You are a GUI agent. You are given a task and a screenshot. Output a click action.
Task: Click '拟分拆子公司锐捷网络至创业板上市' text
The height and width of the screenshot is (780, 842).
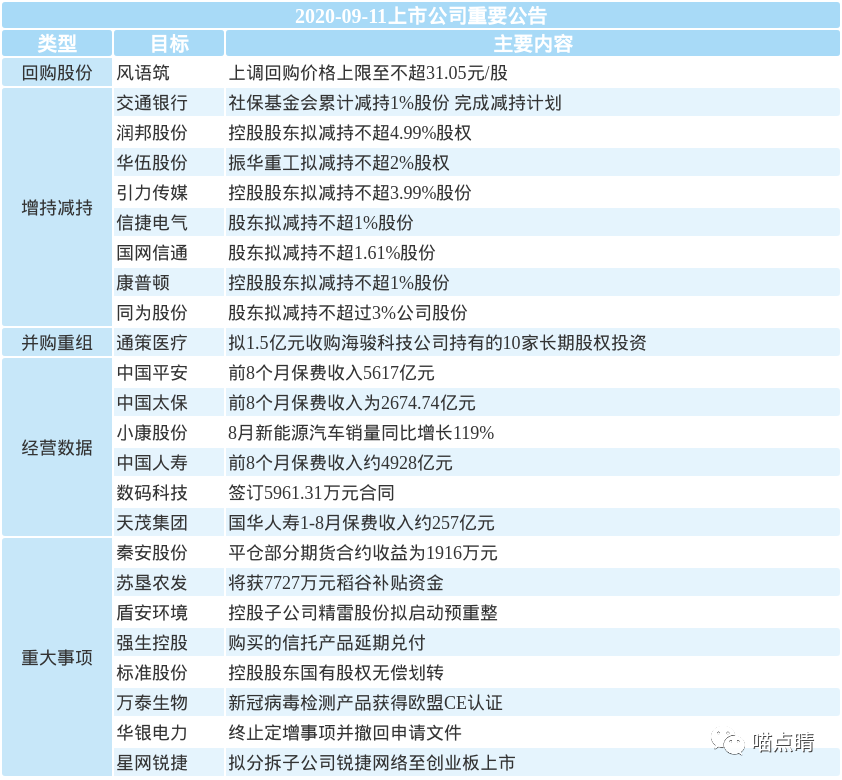tap(372, 762)
